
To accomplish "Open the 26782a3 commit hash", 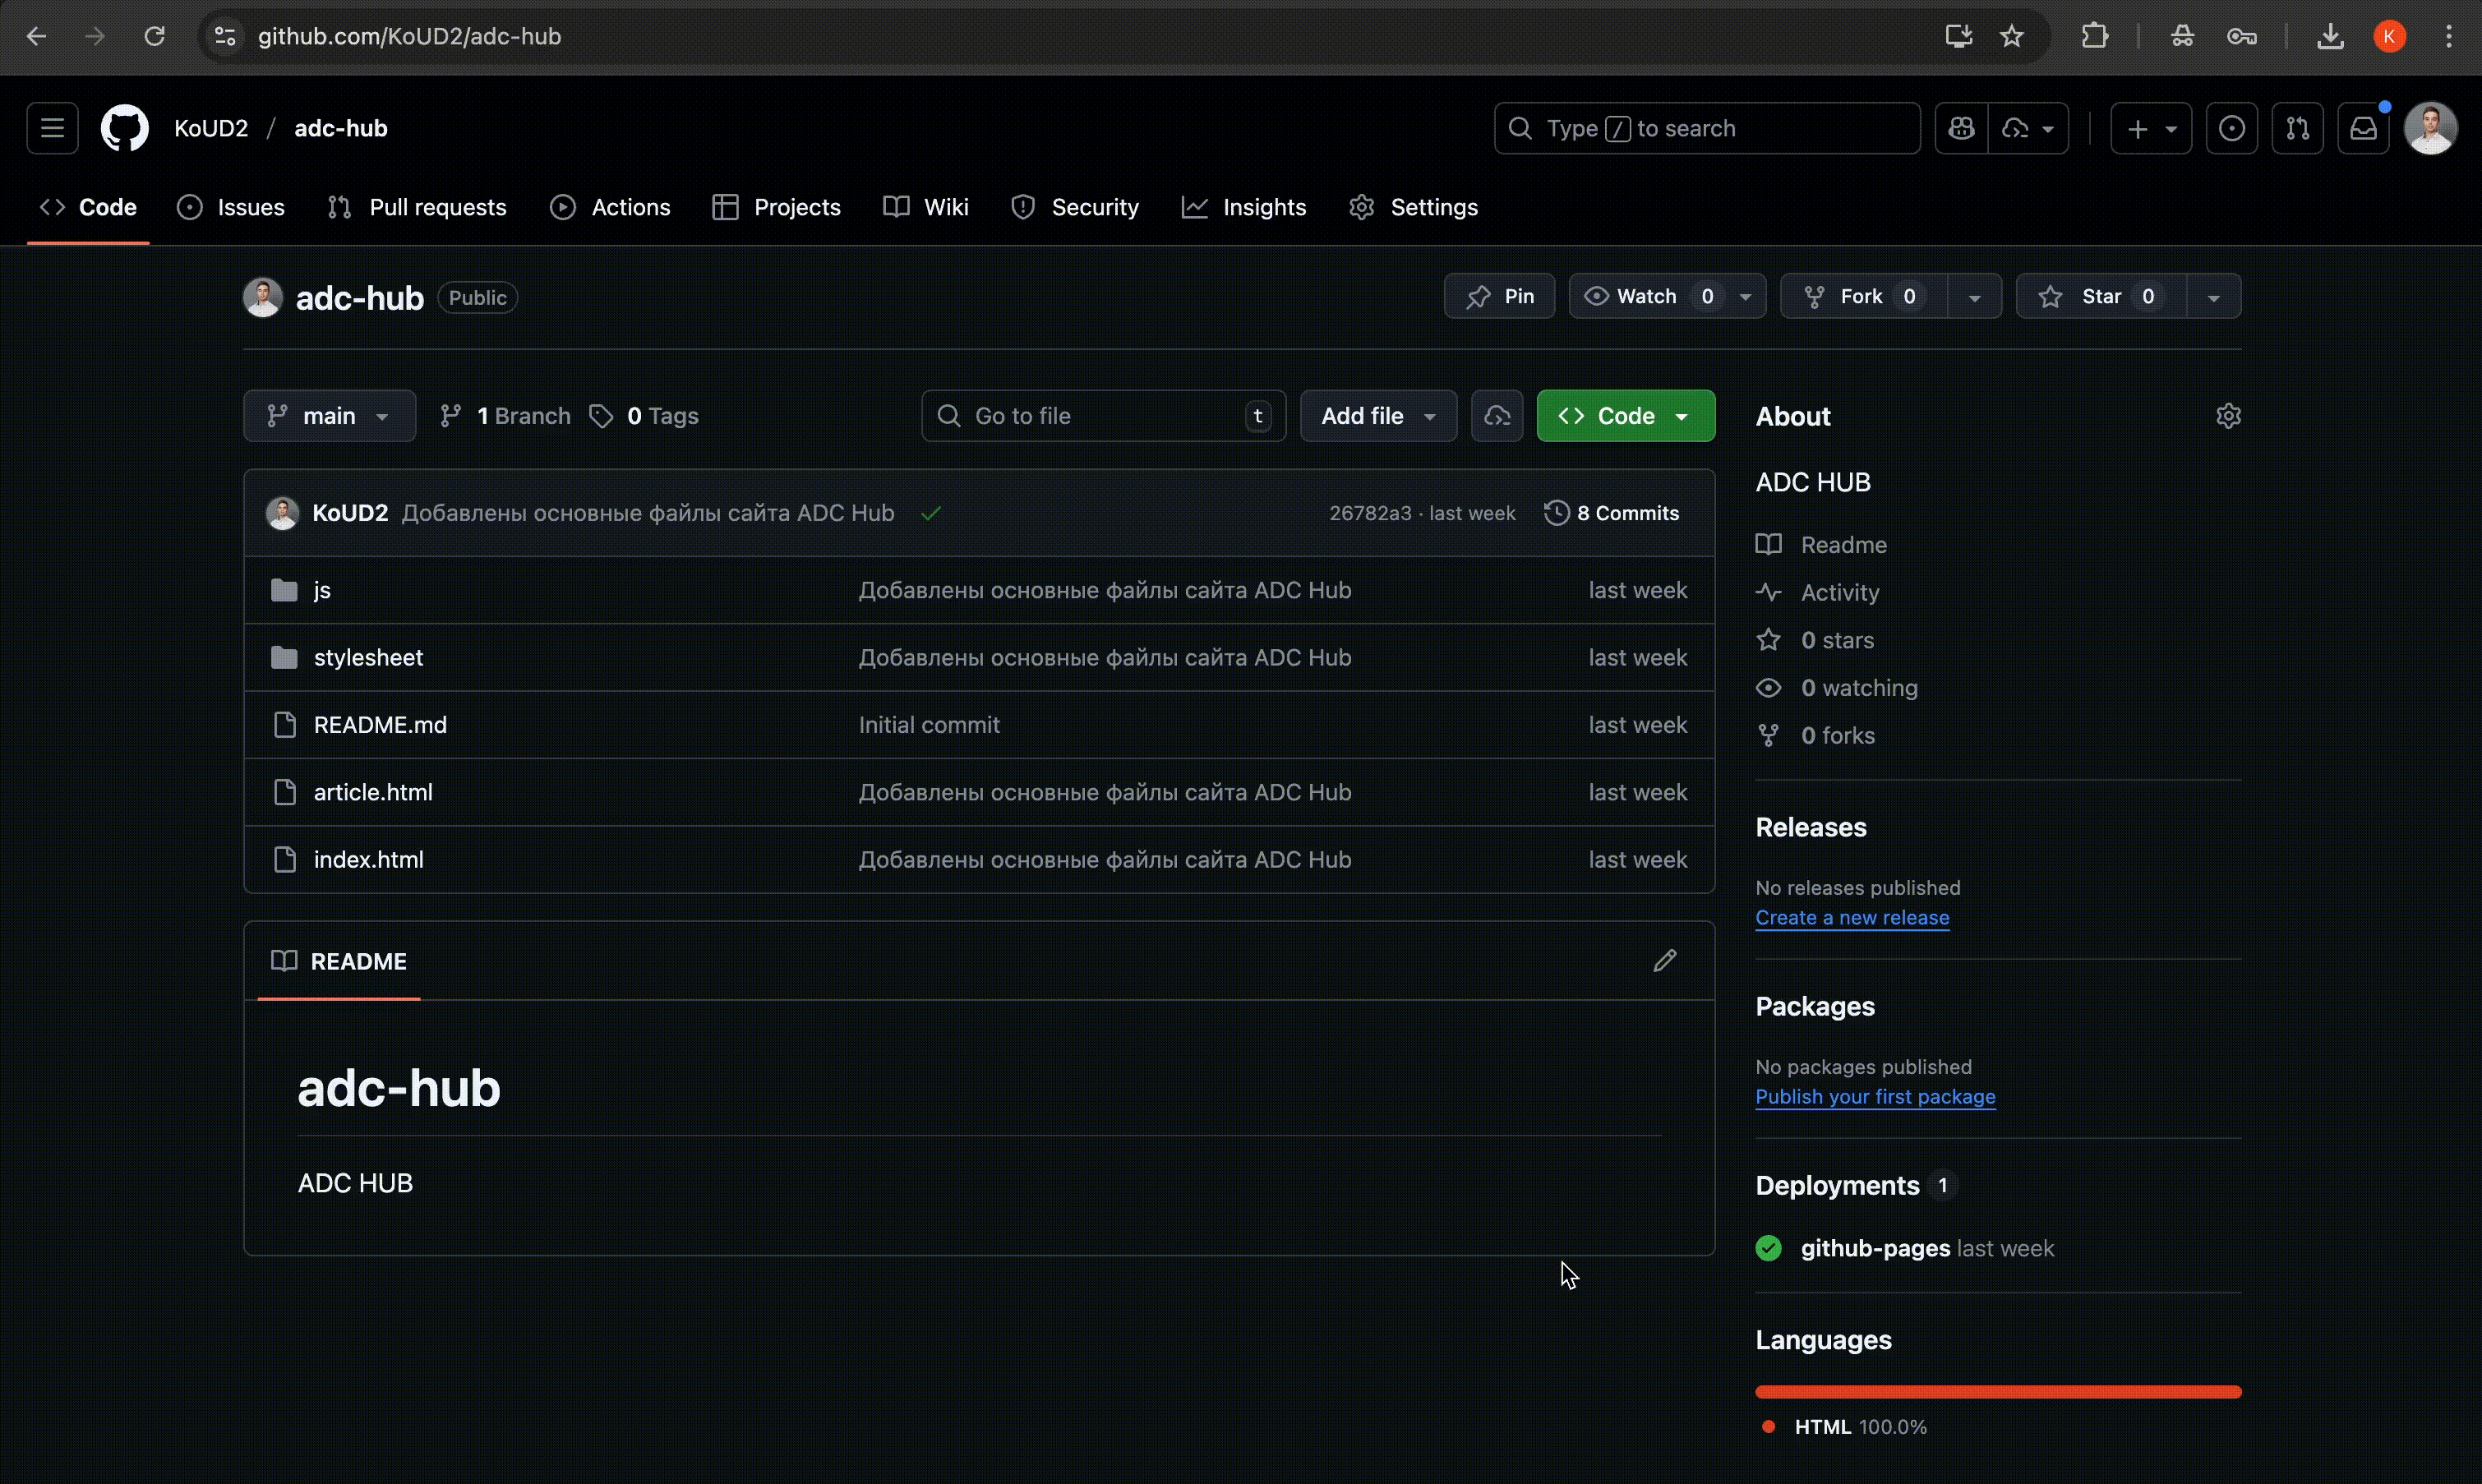I will [1370, 513].
